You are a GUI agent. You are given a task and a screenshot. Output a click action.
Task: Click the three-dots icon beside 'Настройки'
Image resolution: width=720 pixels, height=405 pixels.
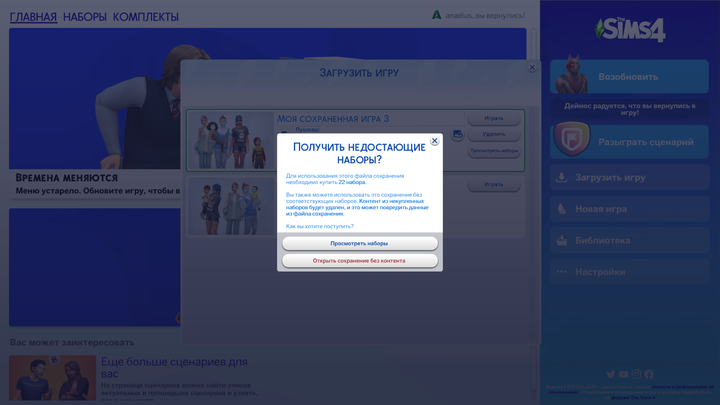tap(562, 272)
